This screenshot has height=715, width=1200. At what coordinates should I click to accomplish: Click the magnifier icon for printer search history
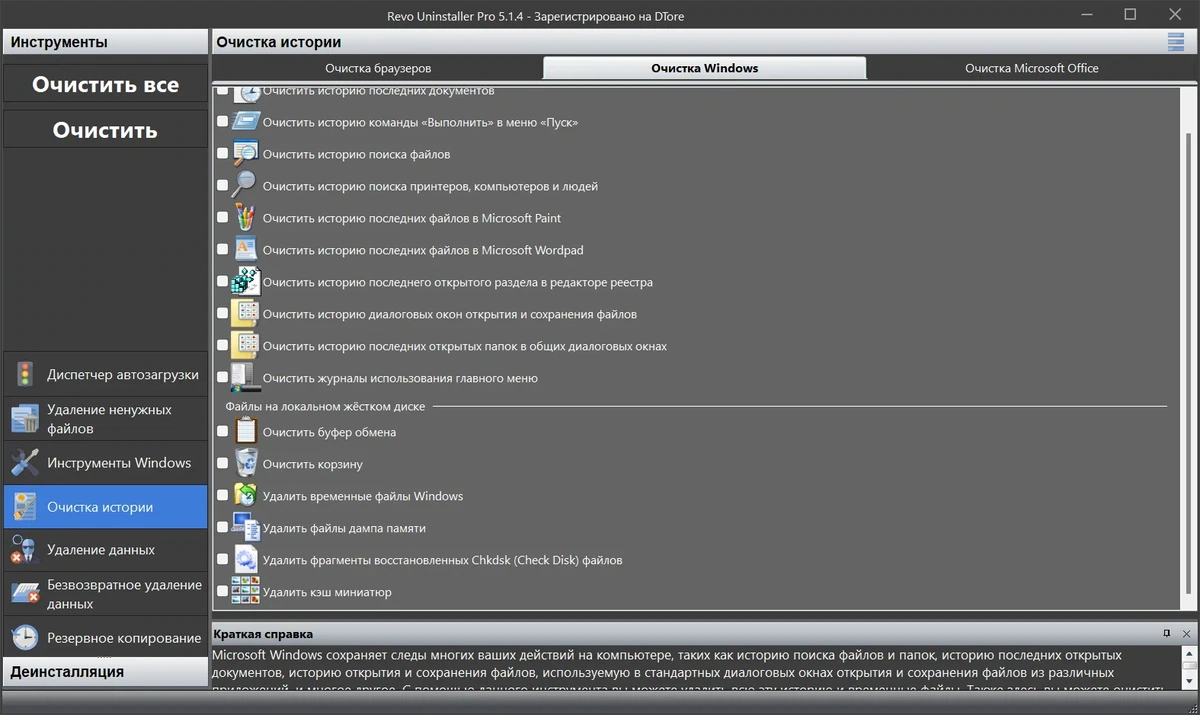point(245,186)
